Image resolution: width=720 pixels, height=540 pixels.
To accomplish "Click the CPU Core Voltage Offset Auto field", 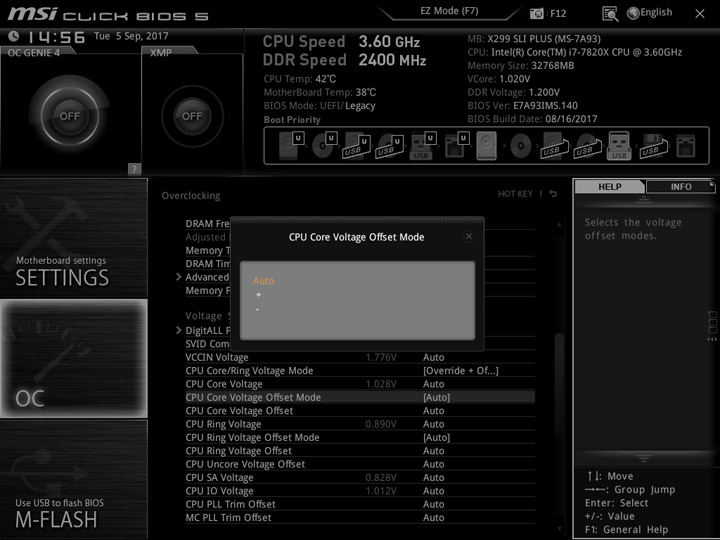I will [433, 411].
